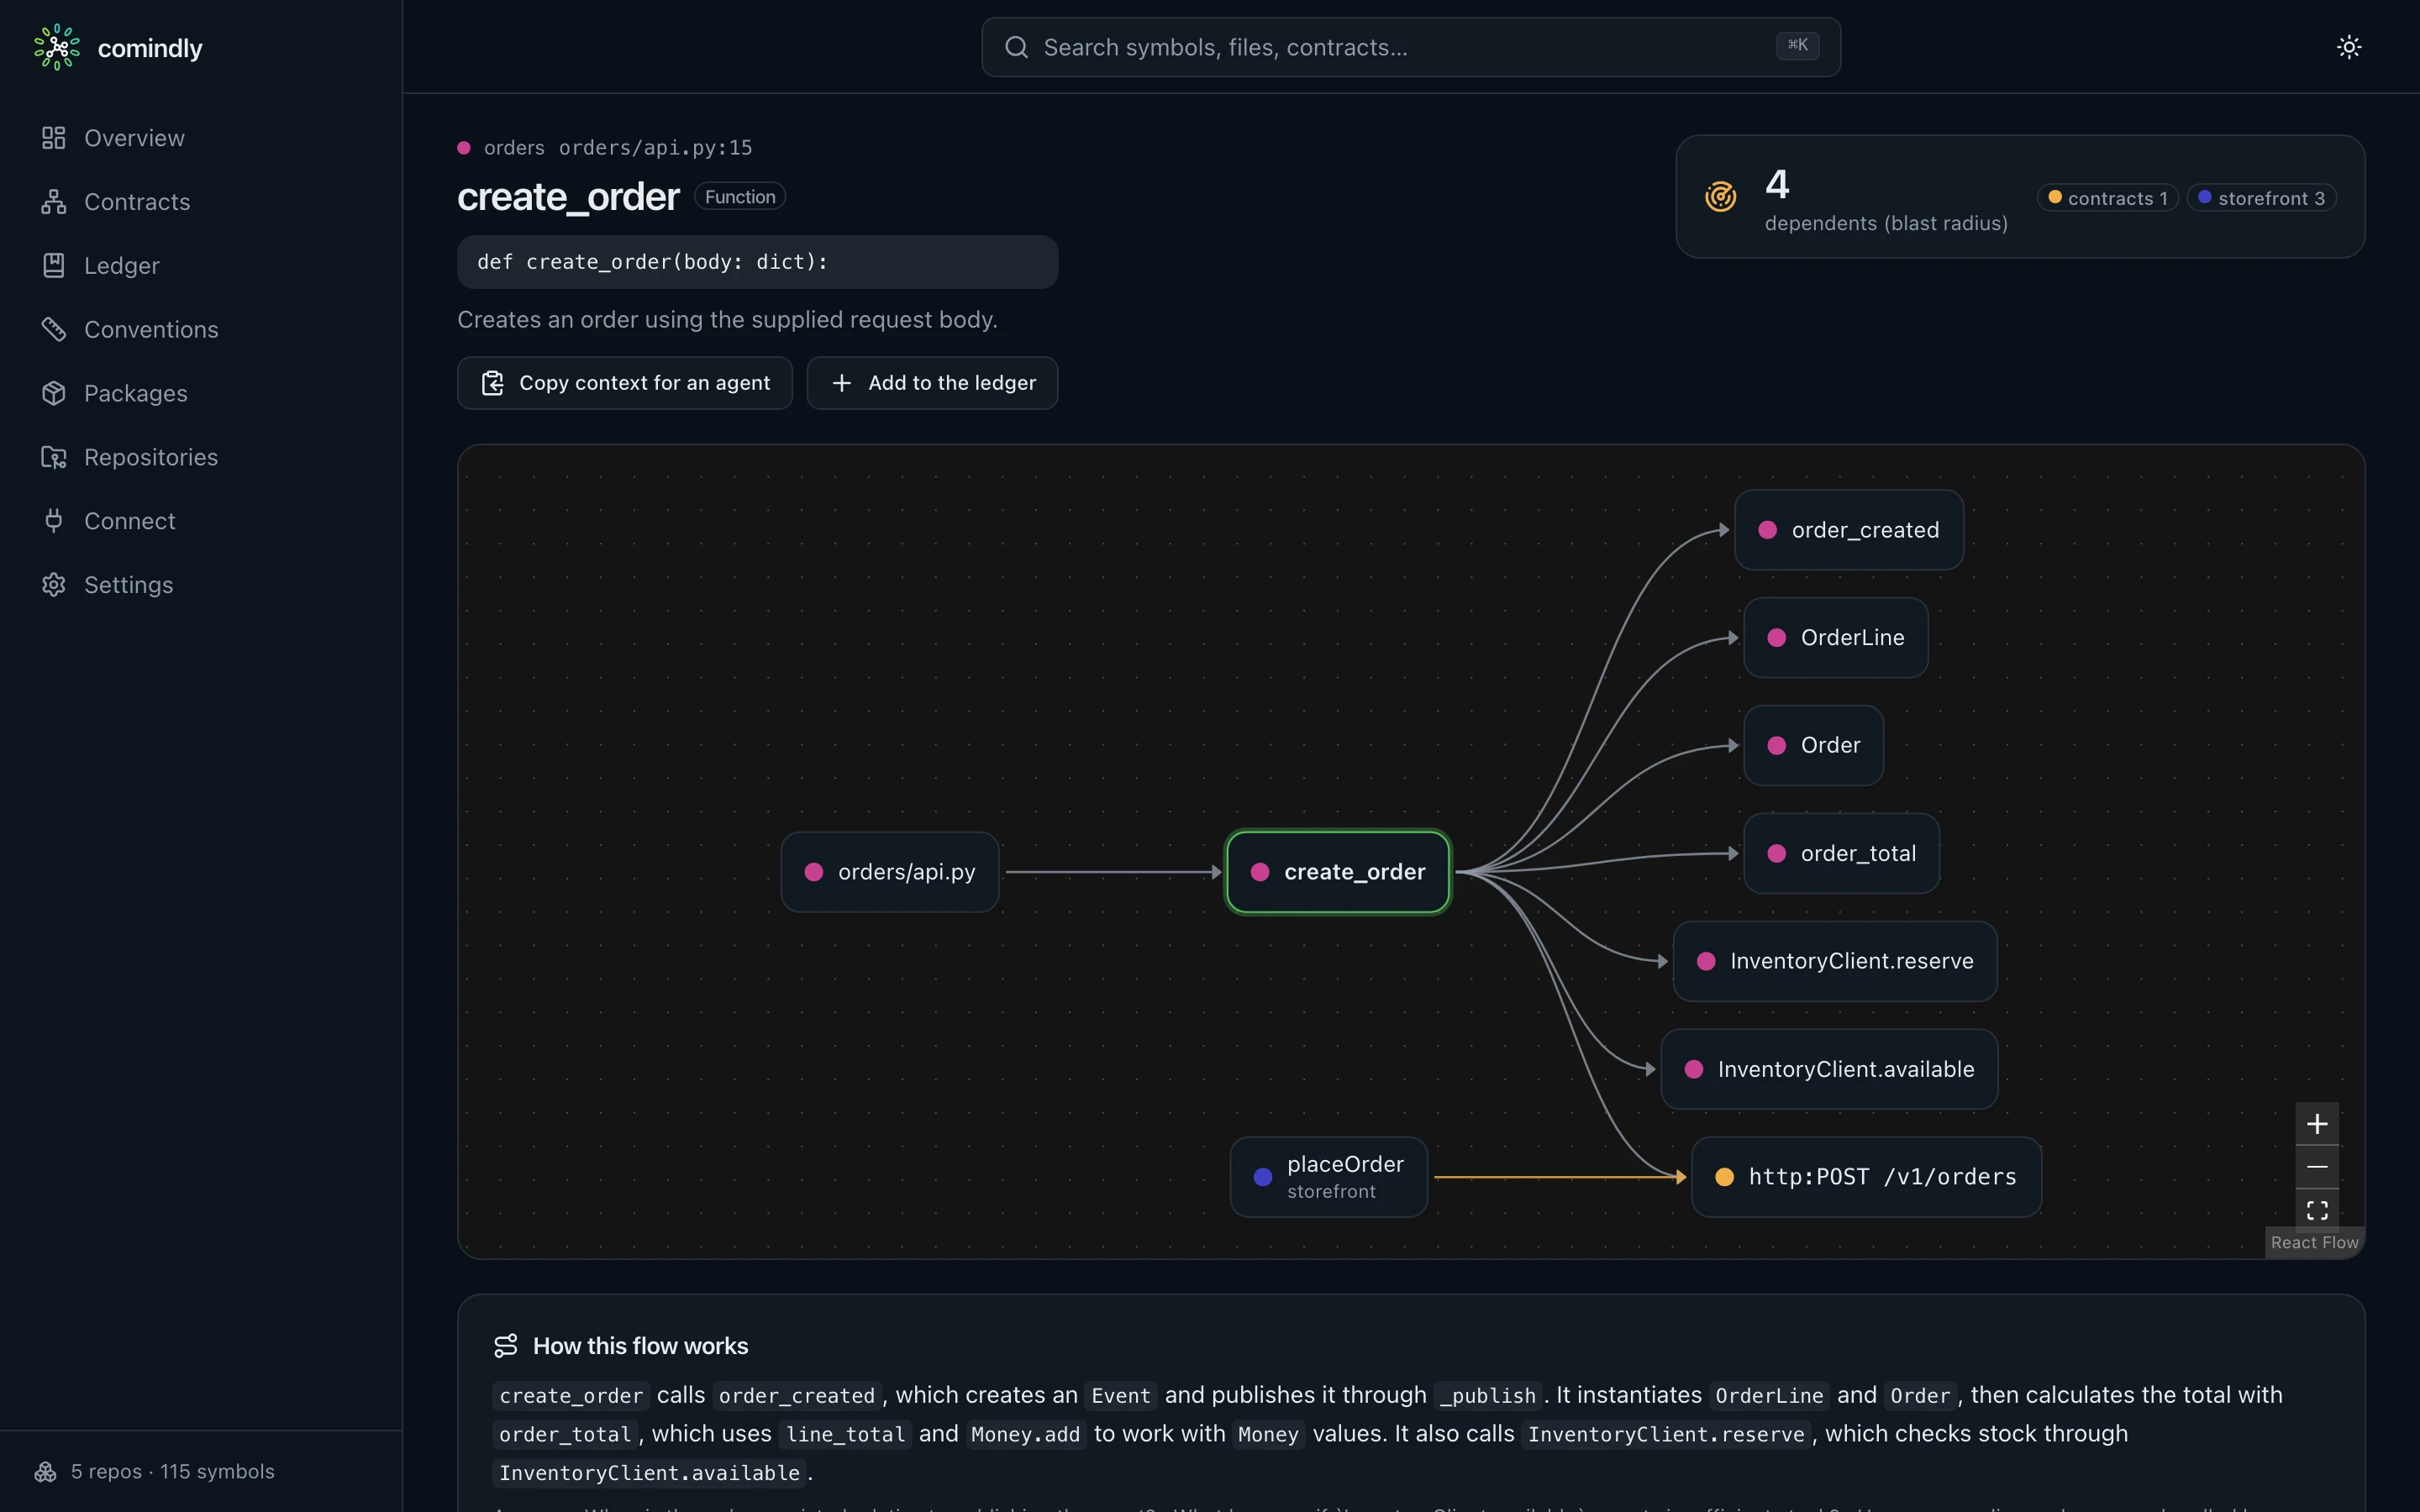
Task: Open Contracts via its network icon
Action: coord(54,202)
